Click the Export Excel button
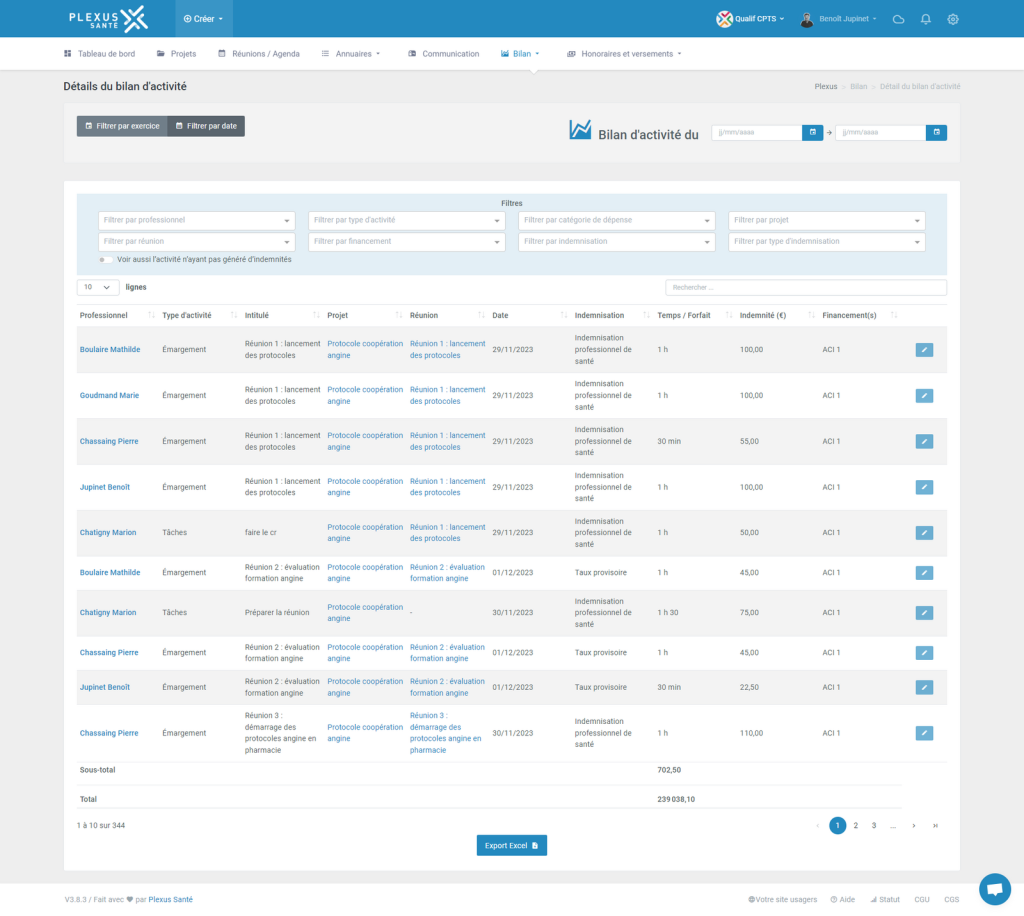The height and width of the screenshot is (916, 1024). click(x=511, y=846)
